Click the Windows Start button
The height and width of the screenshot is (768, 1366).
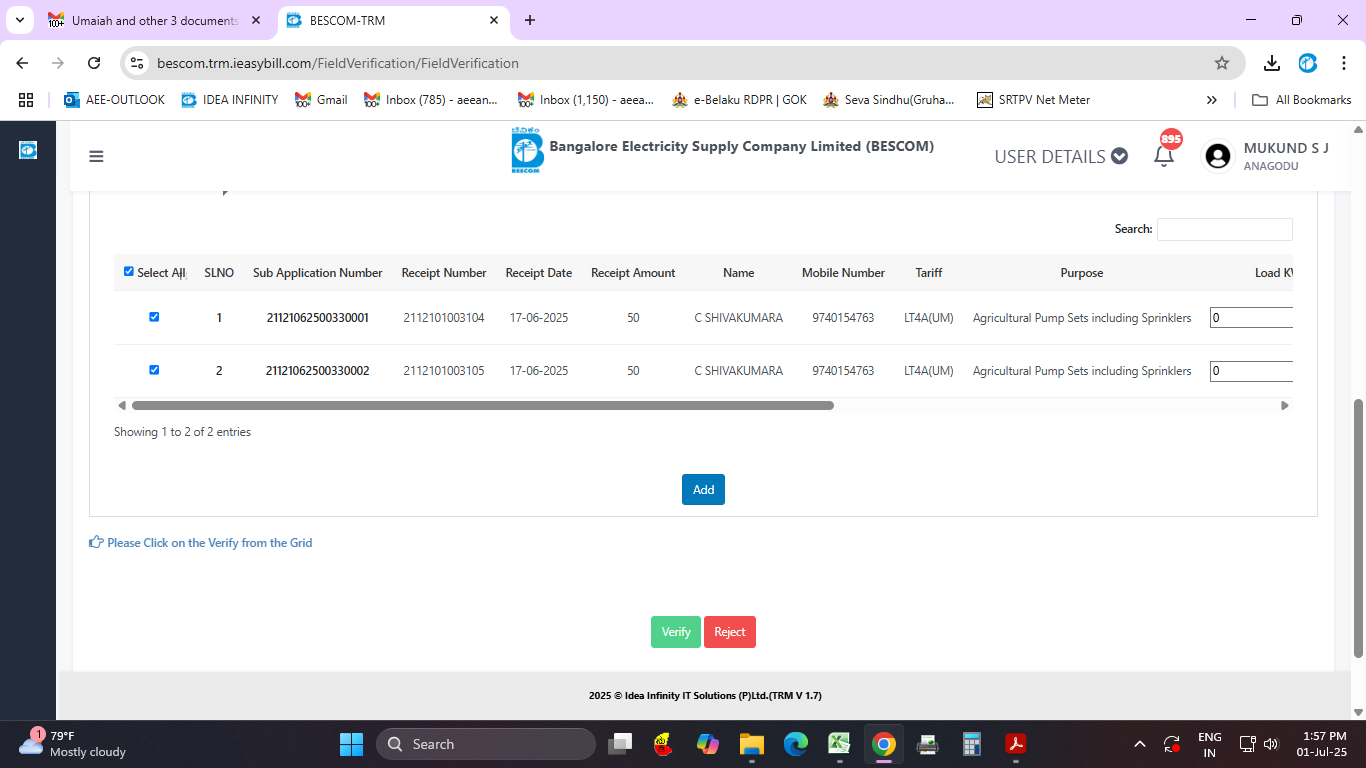[x=351, y=744]
